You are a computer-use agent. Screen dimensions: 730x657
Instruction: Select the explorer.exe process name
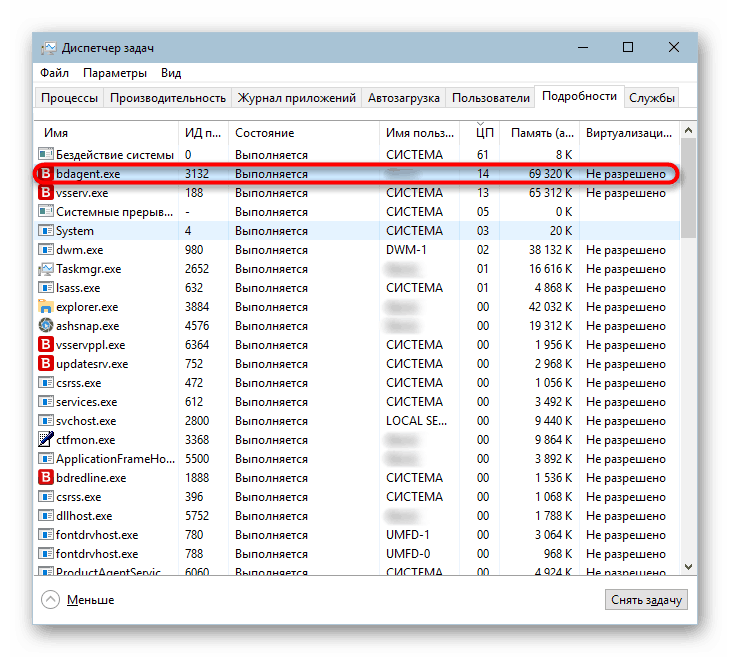pos(87,307)
